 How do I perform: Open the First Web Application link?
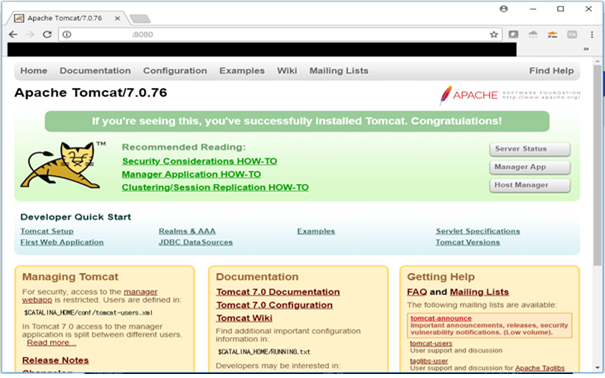coord(62,242)
